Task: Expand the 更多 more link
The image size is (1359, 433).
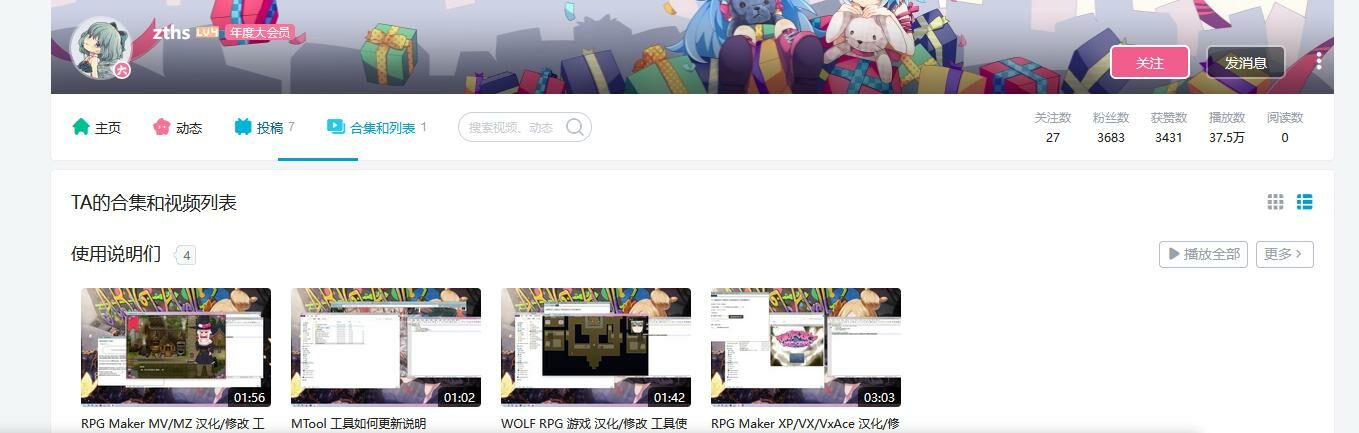Action: tap(1284, 254)
